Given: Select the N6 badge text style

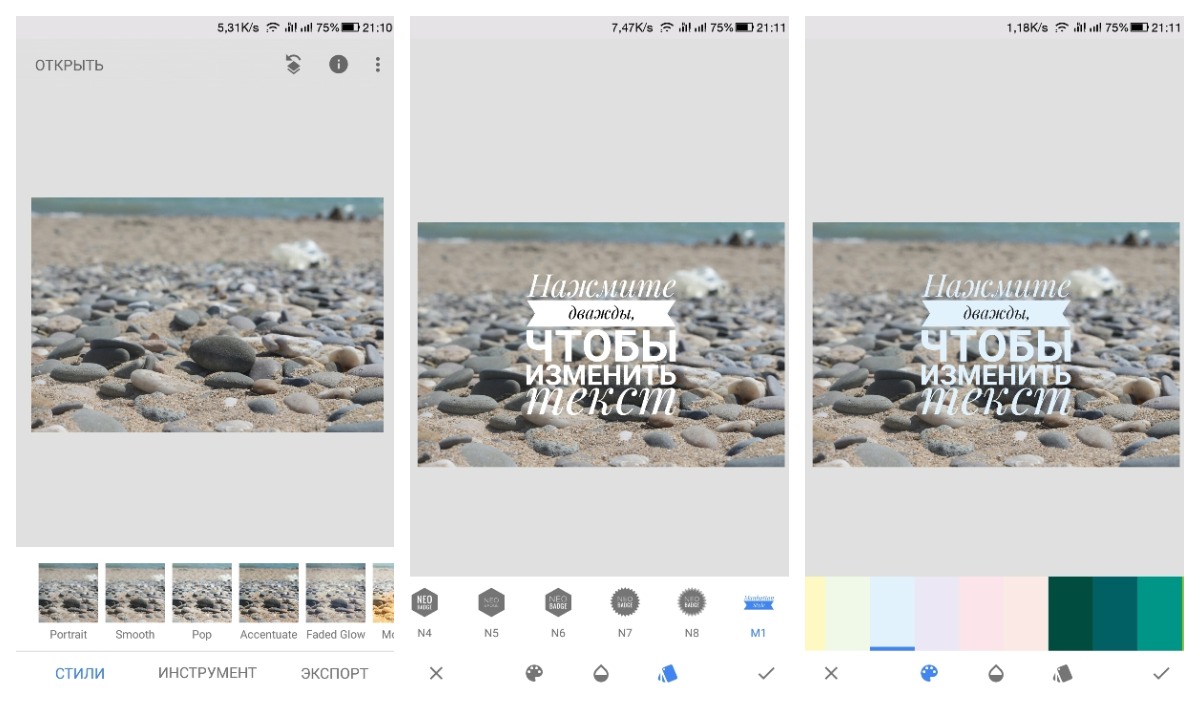Looking at the screenshot, I should pos(558,603).
